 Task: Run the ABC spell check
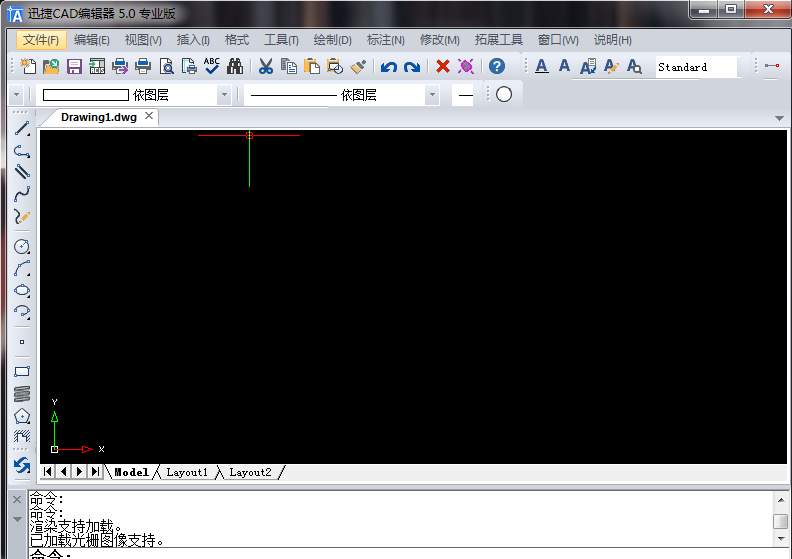pyautogui.click(x=212, y=66)
